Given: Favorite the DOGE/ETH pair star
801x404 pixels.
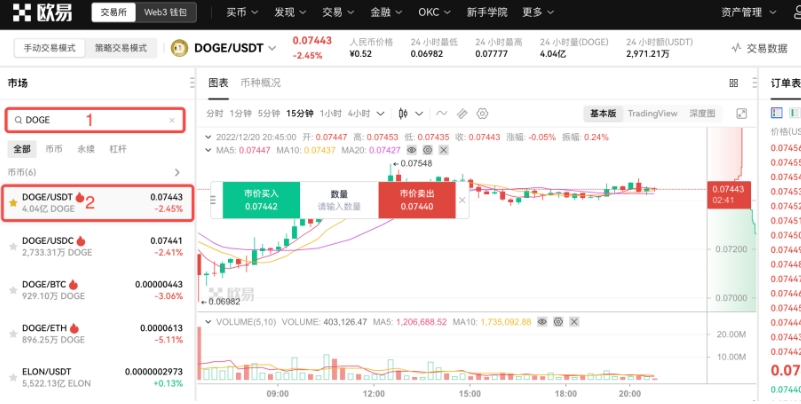Looking at the screenshot, I should coord(13,334).
